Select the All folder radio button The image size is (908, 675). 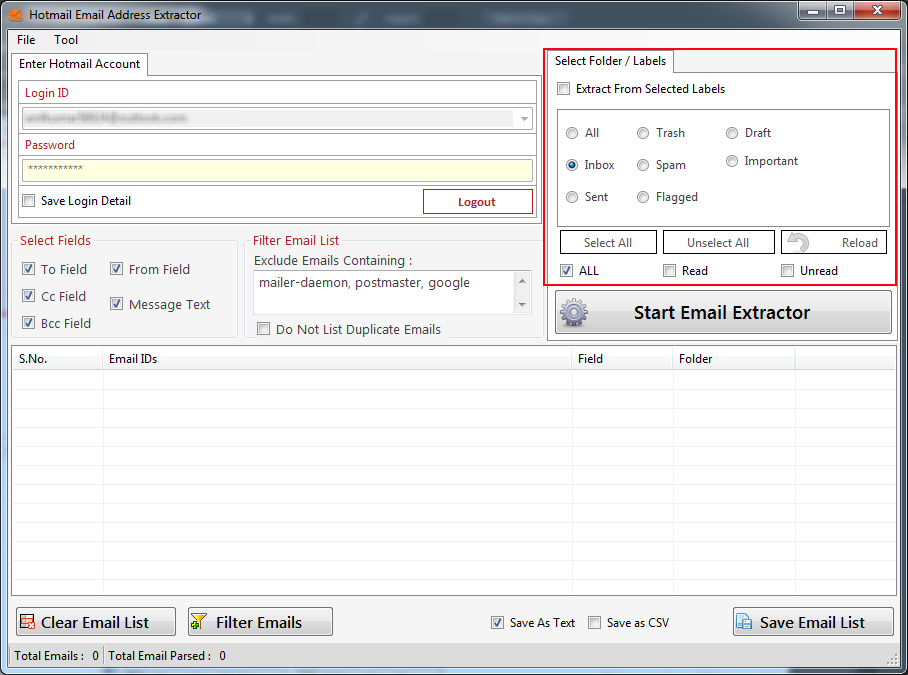click(x=572, y=133)
